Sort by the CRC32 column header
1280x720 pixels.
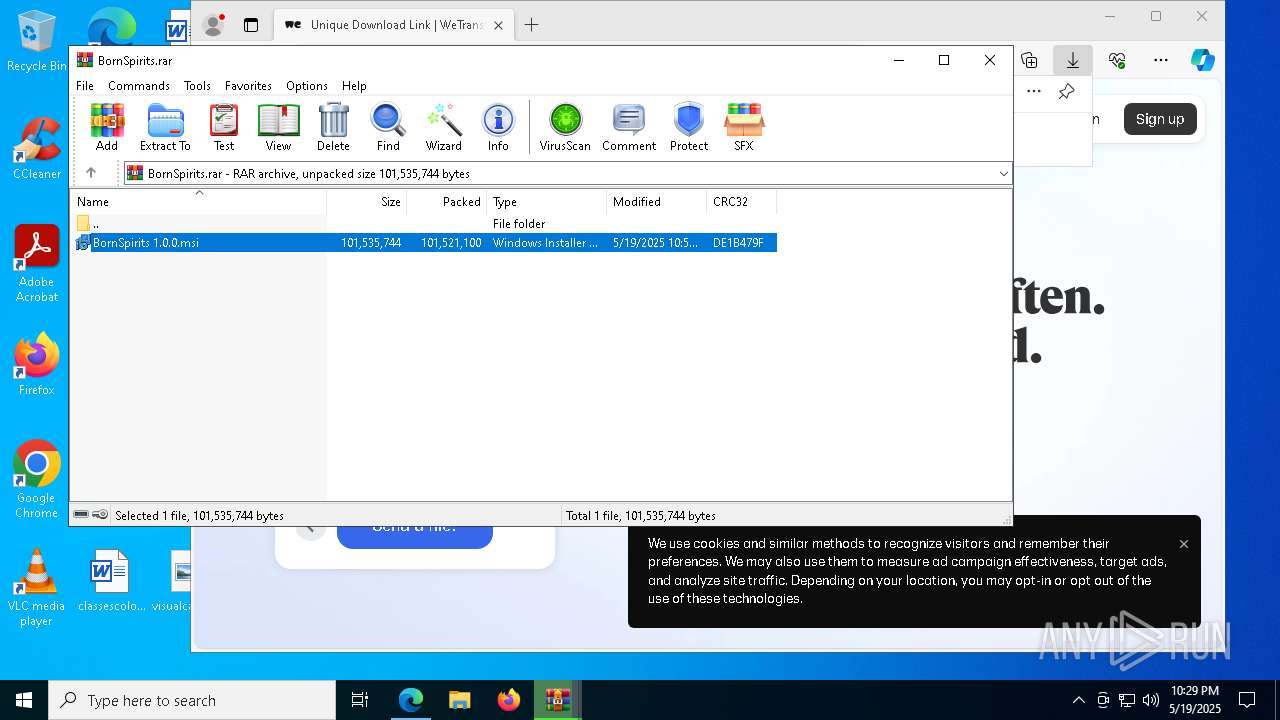point(742,202)
